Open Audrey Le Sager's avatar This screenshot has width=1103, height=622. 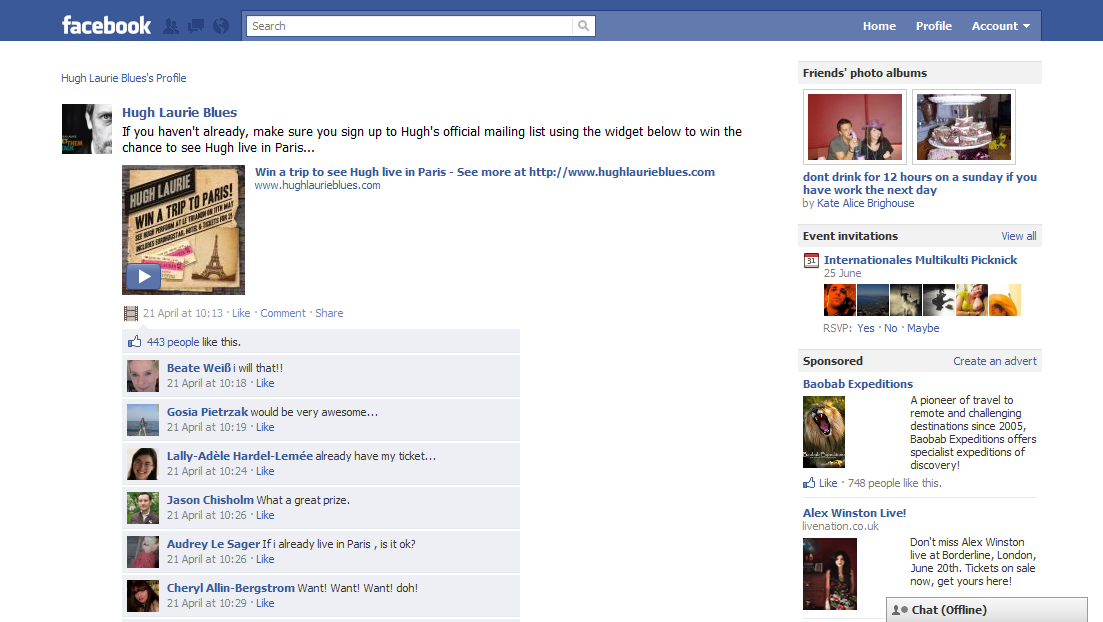(x=143, y=552)
